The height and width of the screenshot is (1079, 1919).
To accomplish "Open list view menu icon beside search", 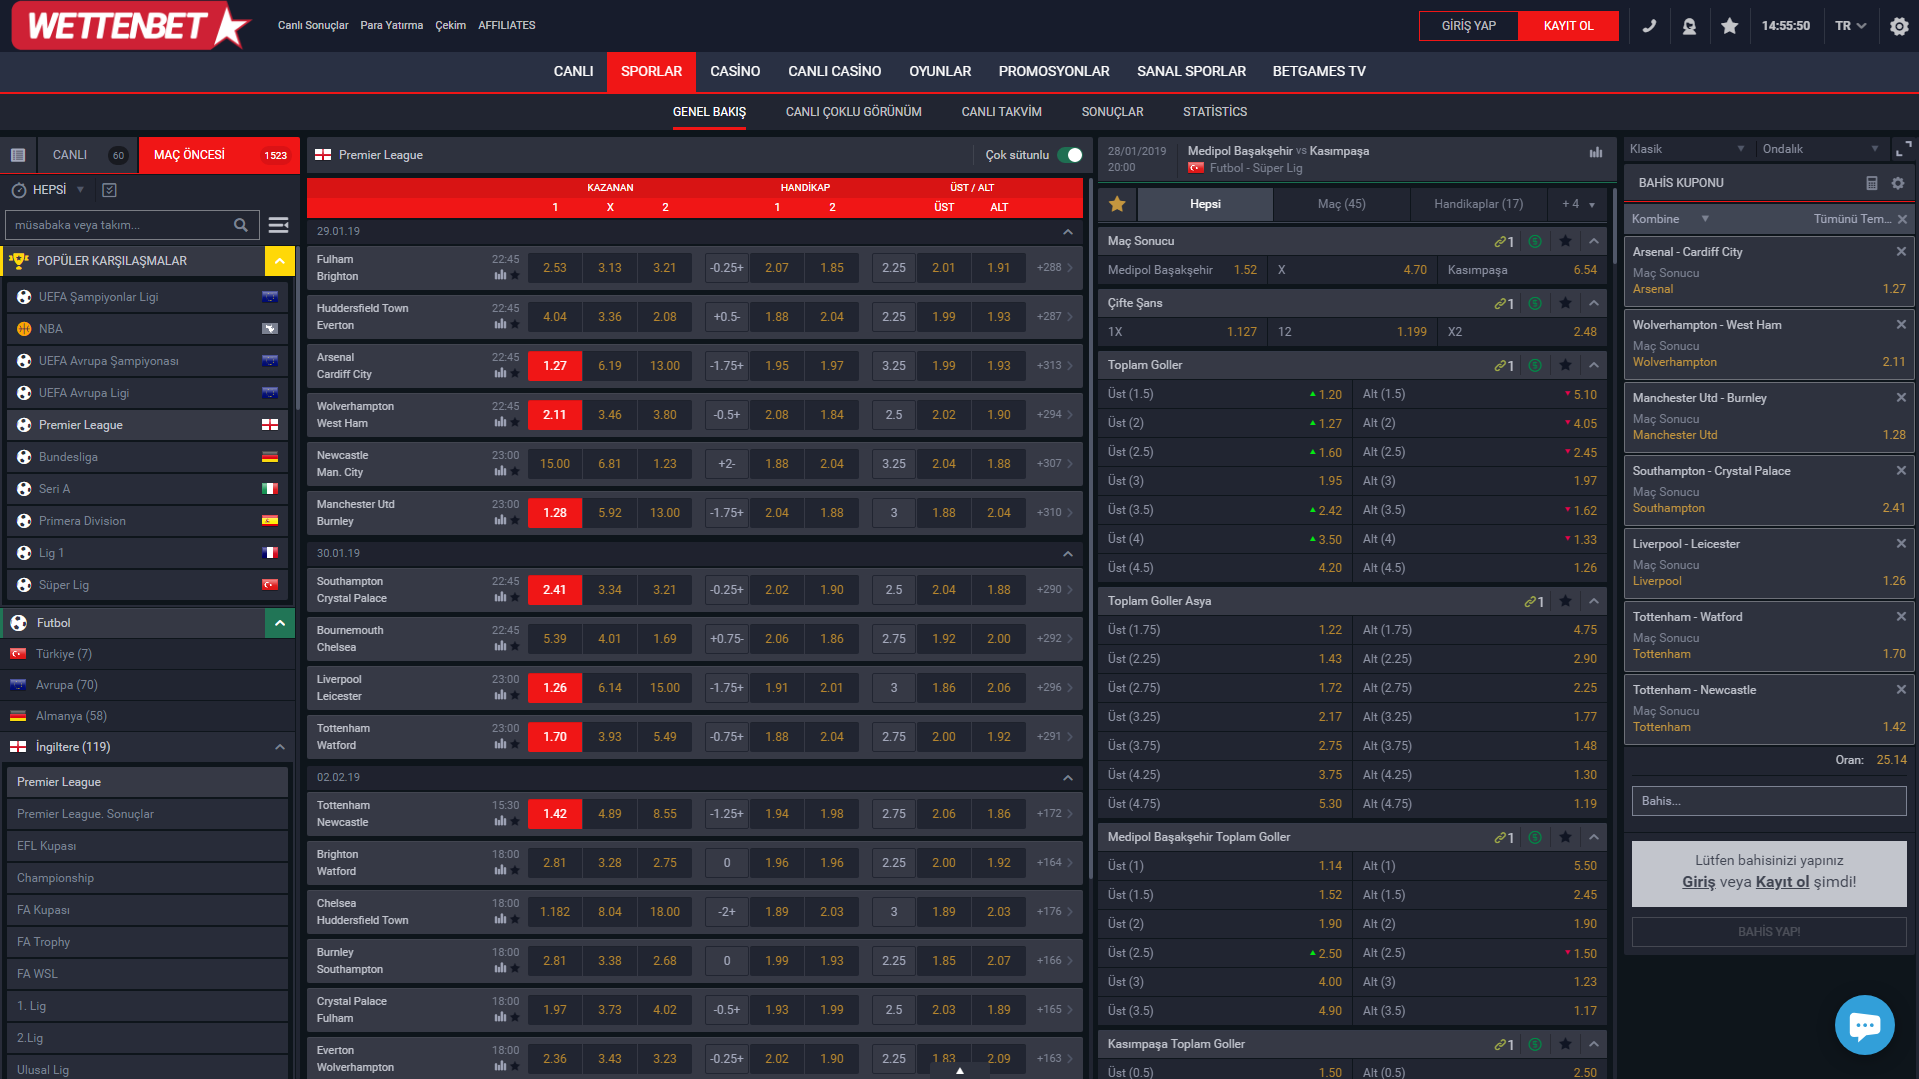I will pyautogui.click(x=279, y=225).
